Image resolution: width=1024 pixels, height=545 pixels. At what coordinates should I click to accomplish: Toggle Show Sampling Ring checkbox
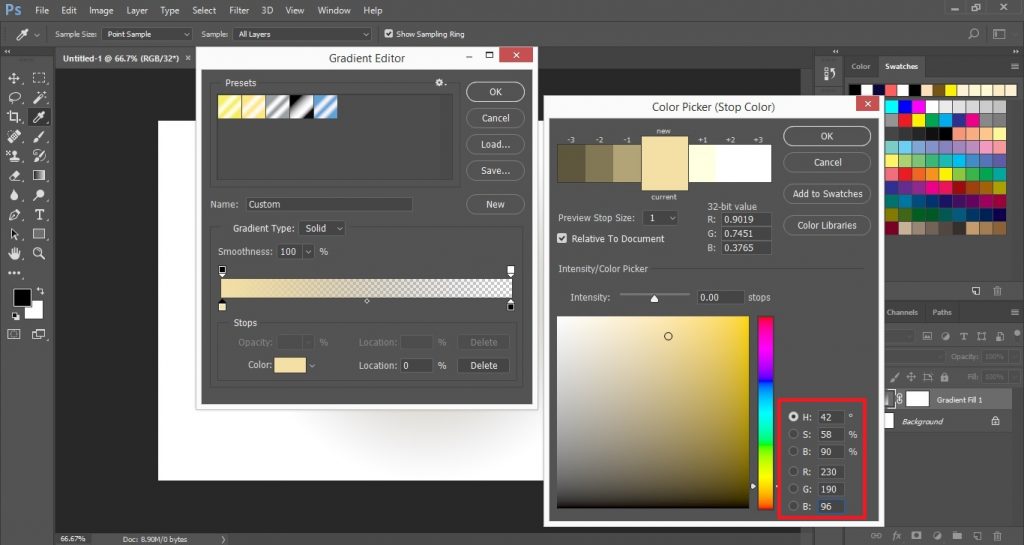coord(389,34)
